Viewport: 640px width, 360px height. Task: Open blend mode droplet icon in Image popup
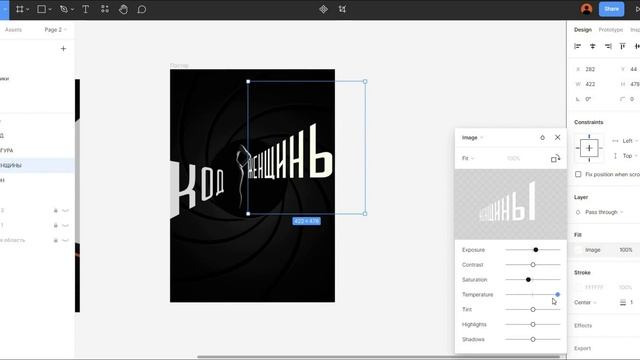pyautogui.click(x=542, y=138)
